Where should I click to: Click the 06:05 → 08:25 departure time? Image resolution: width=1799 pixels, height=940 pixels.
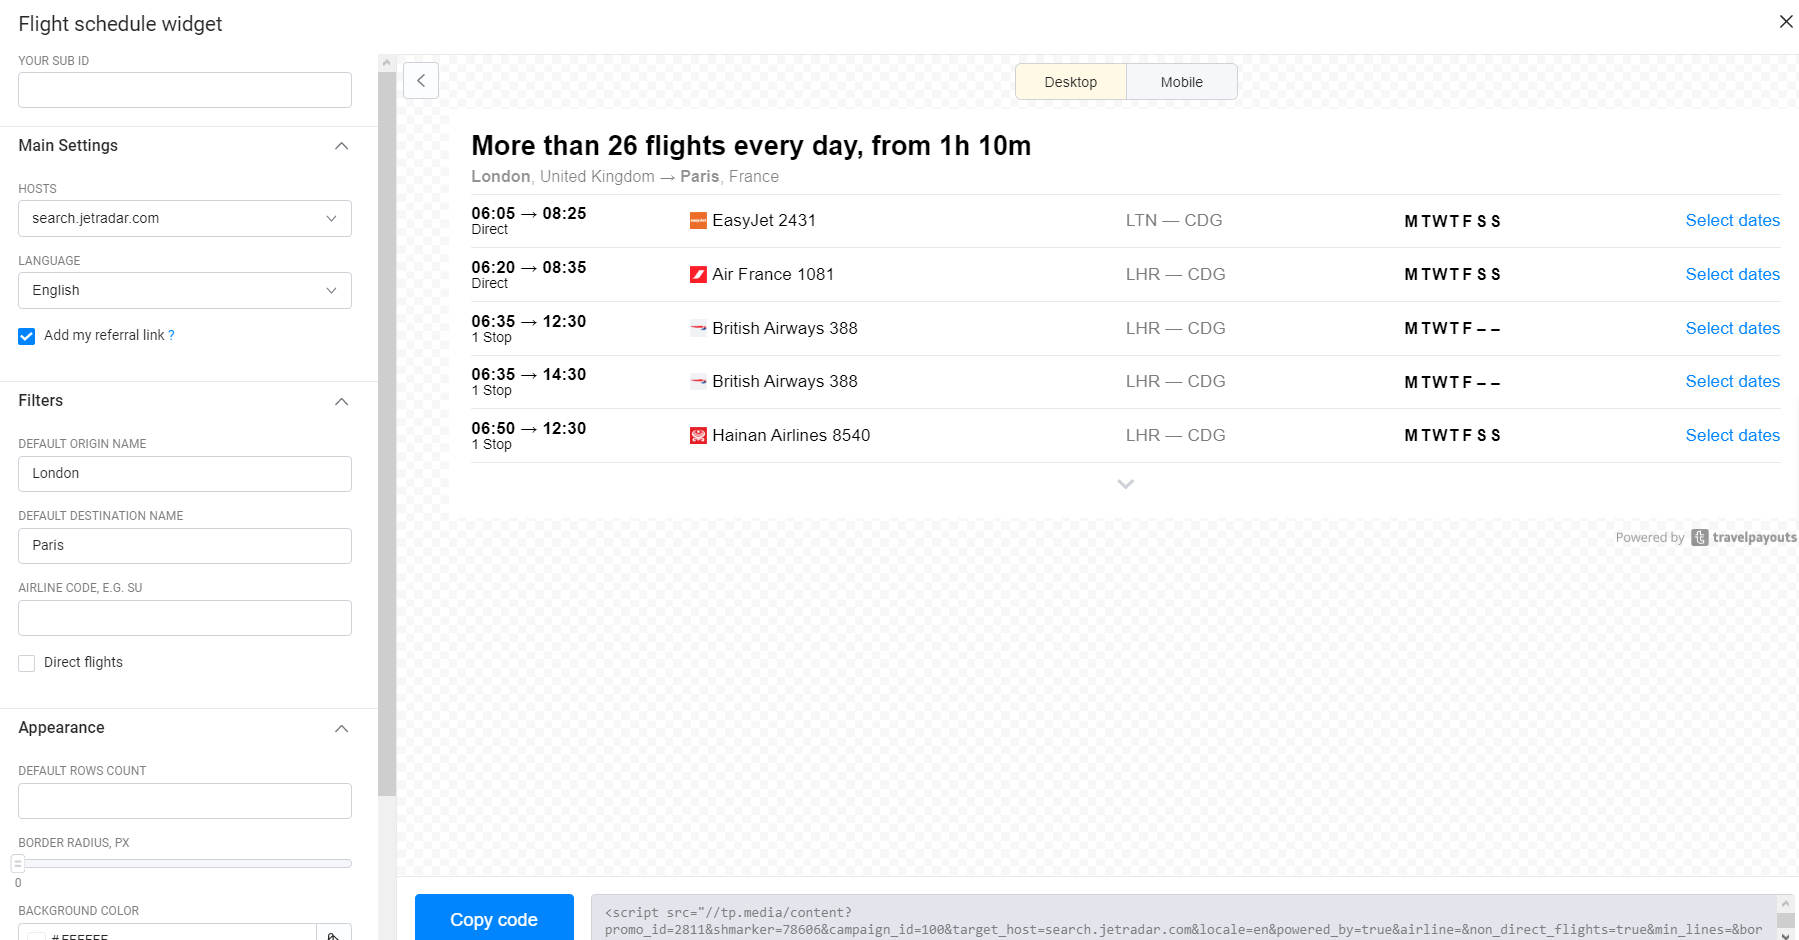529,213
